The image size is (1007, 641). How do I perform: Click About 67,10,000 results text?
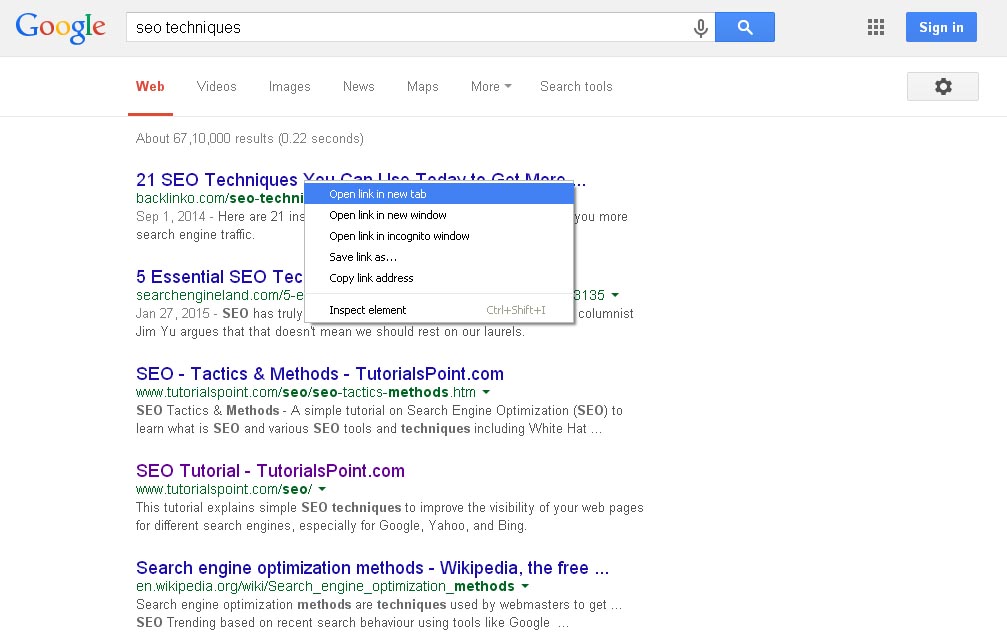(250, 139)
